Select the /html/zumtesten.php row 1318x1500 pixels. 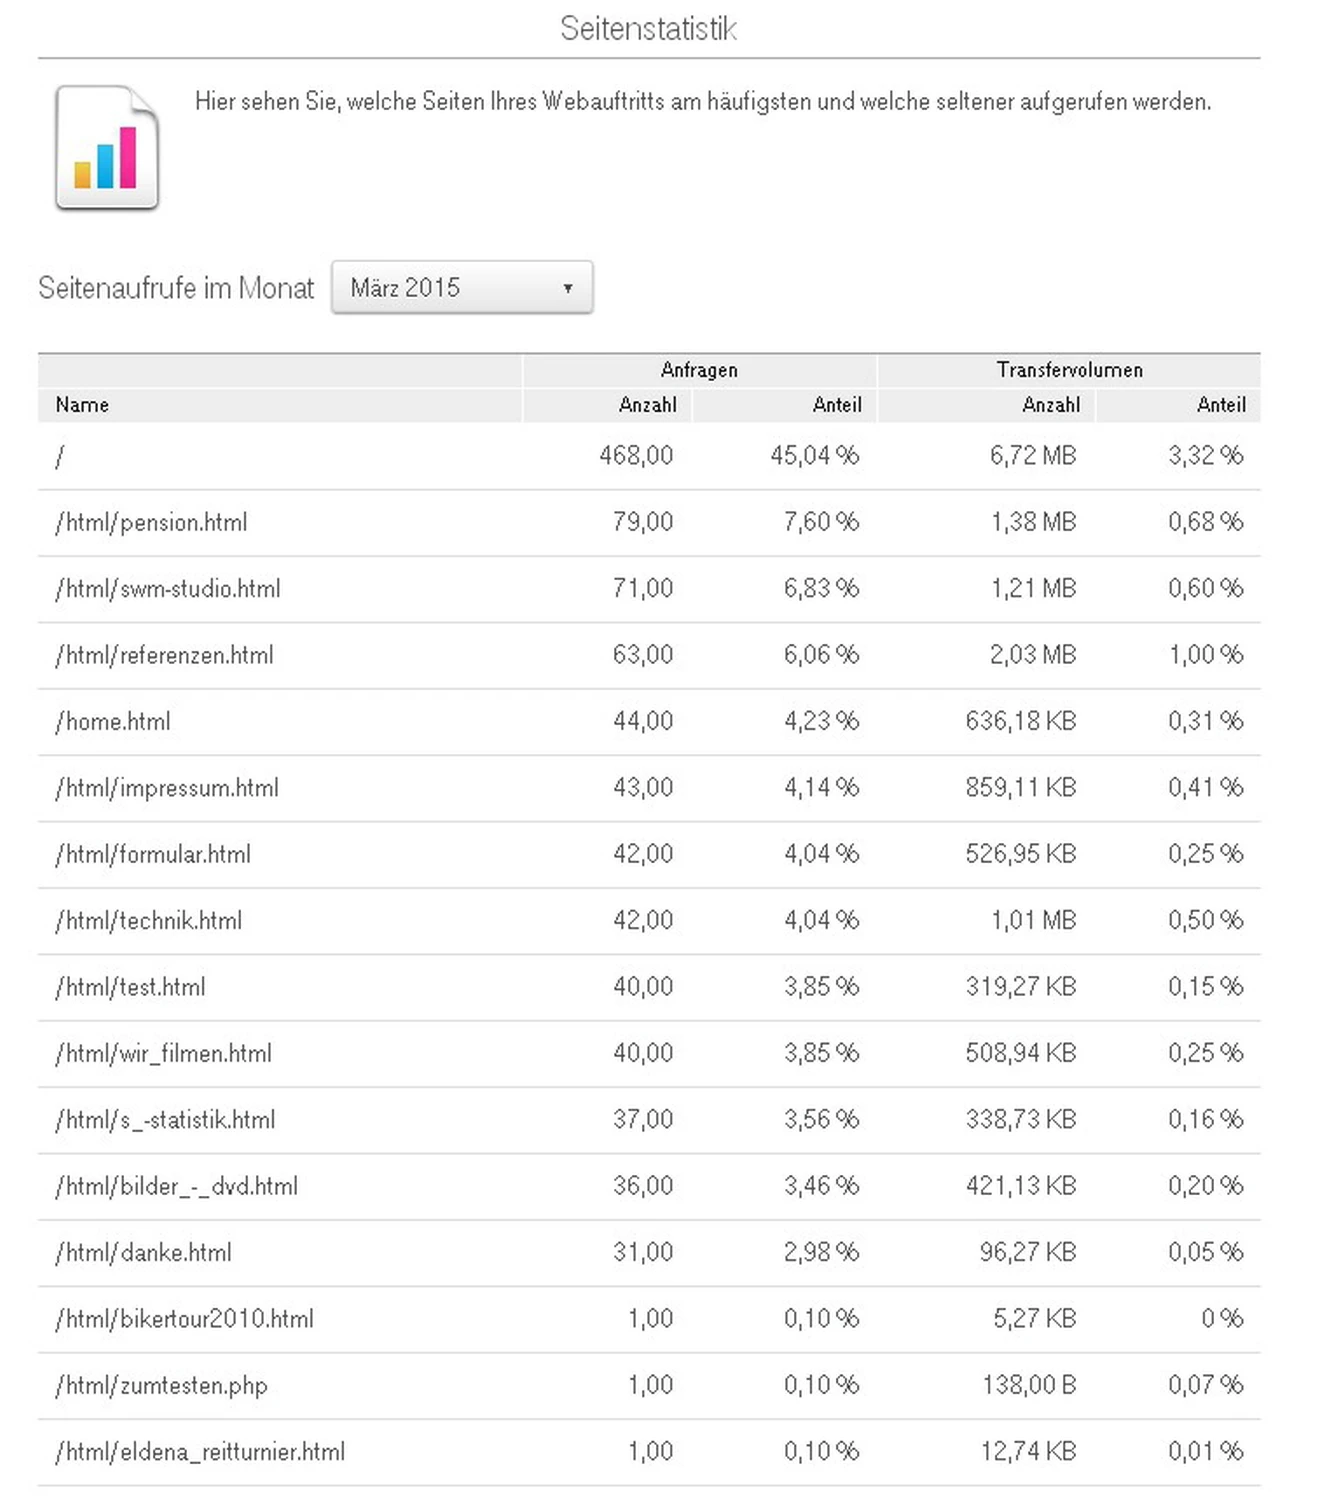162,1385
